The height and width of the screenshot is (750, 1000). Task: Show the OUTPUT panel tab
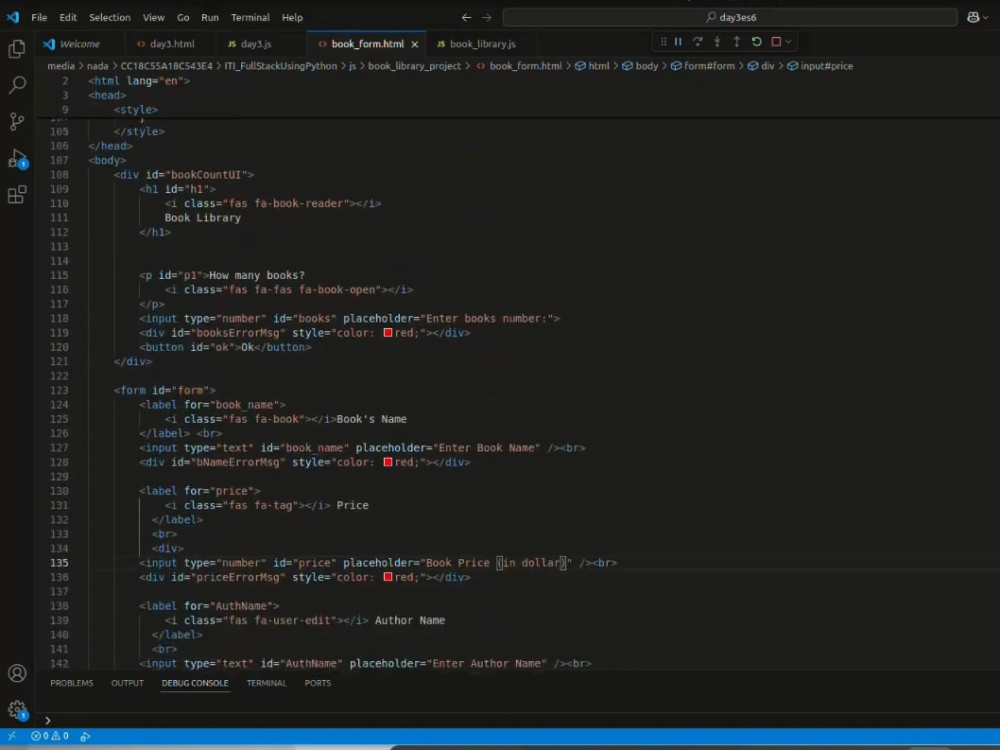[x=127, y=683]
